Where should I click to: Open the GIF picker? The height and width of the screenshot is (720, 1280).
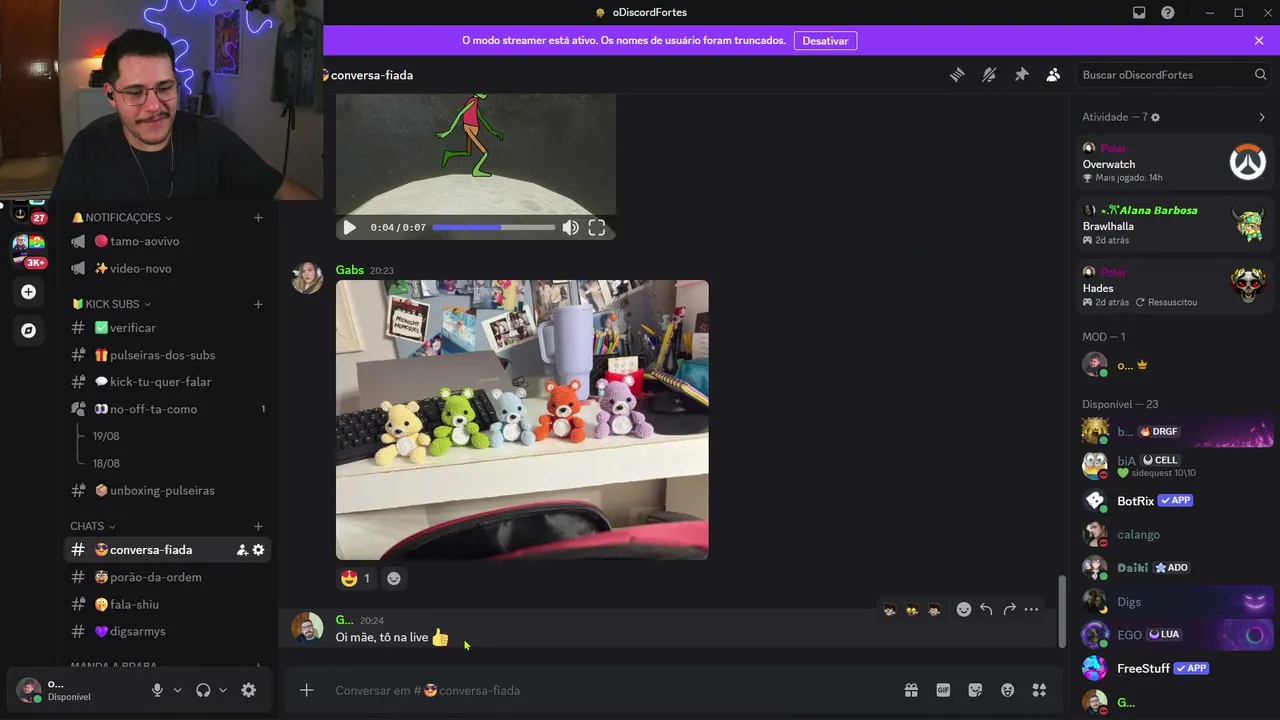(x=943, y=690)
